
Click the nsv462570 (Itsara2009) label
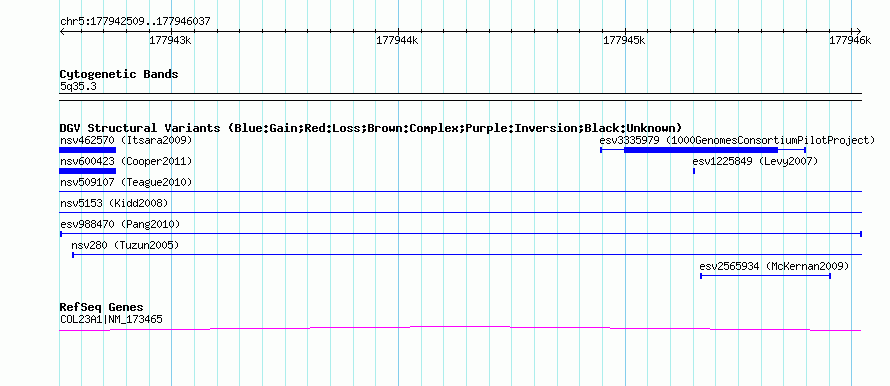(126, 140)
